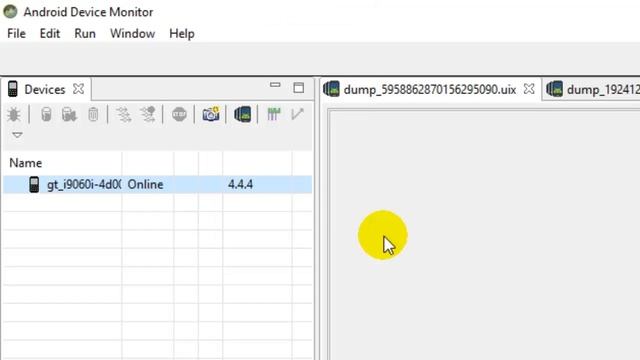The width and height of the screenshot is (640, 360).
Task: Click the Start OpenGL Trace icon
Action: [x=298, y=114]
